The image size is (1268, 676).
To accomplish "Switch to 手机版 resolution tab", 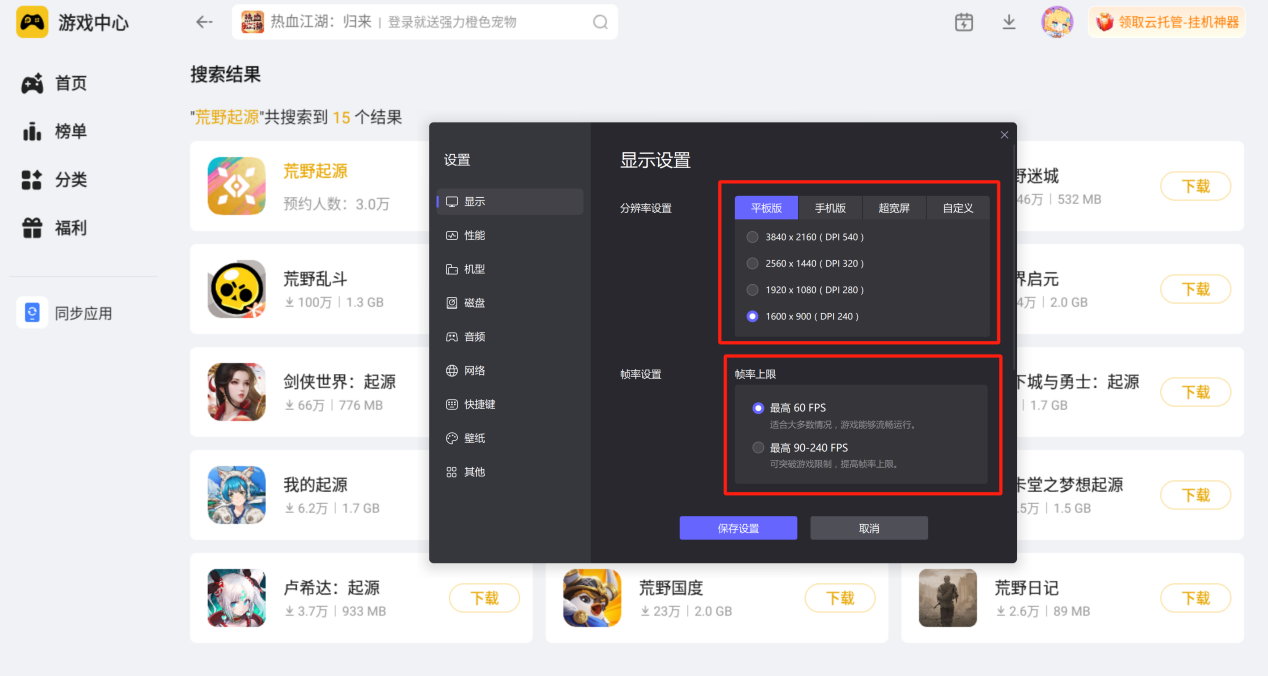I will (x=830, y=208).
